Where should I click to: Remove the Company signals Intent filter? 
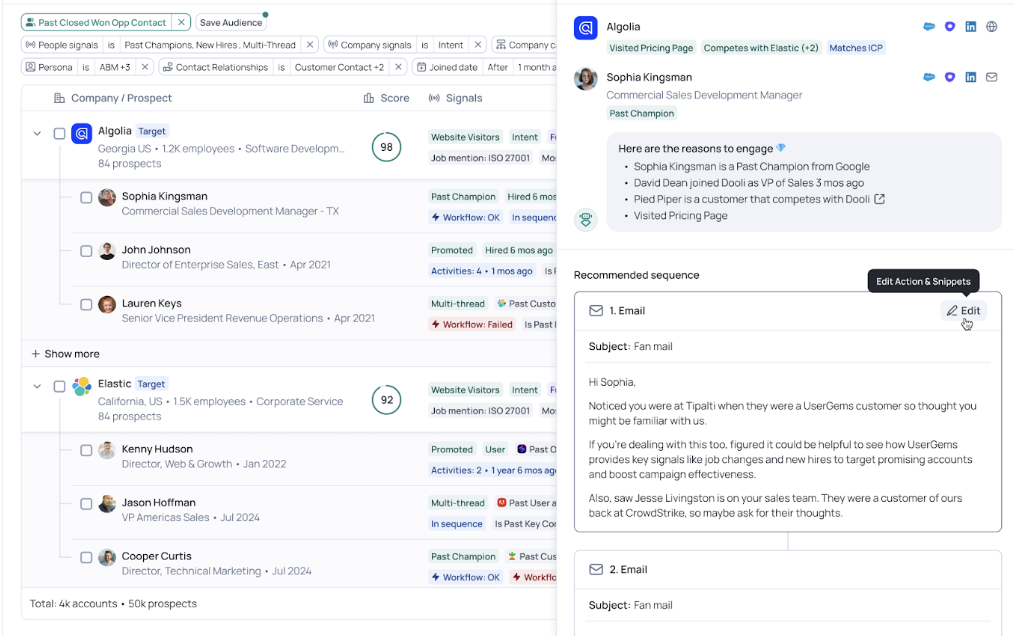tap(478, 45)
